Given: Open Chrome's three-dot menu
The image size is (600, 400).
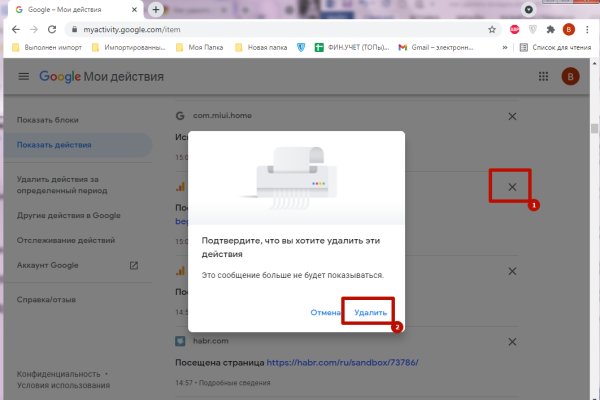Looking at the screenshot, I should click(x=588, y=29).
